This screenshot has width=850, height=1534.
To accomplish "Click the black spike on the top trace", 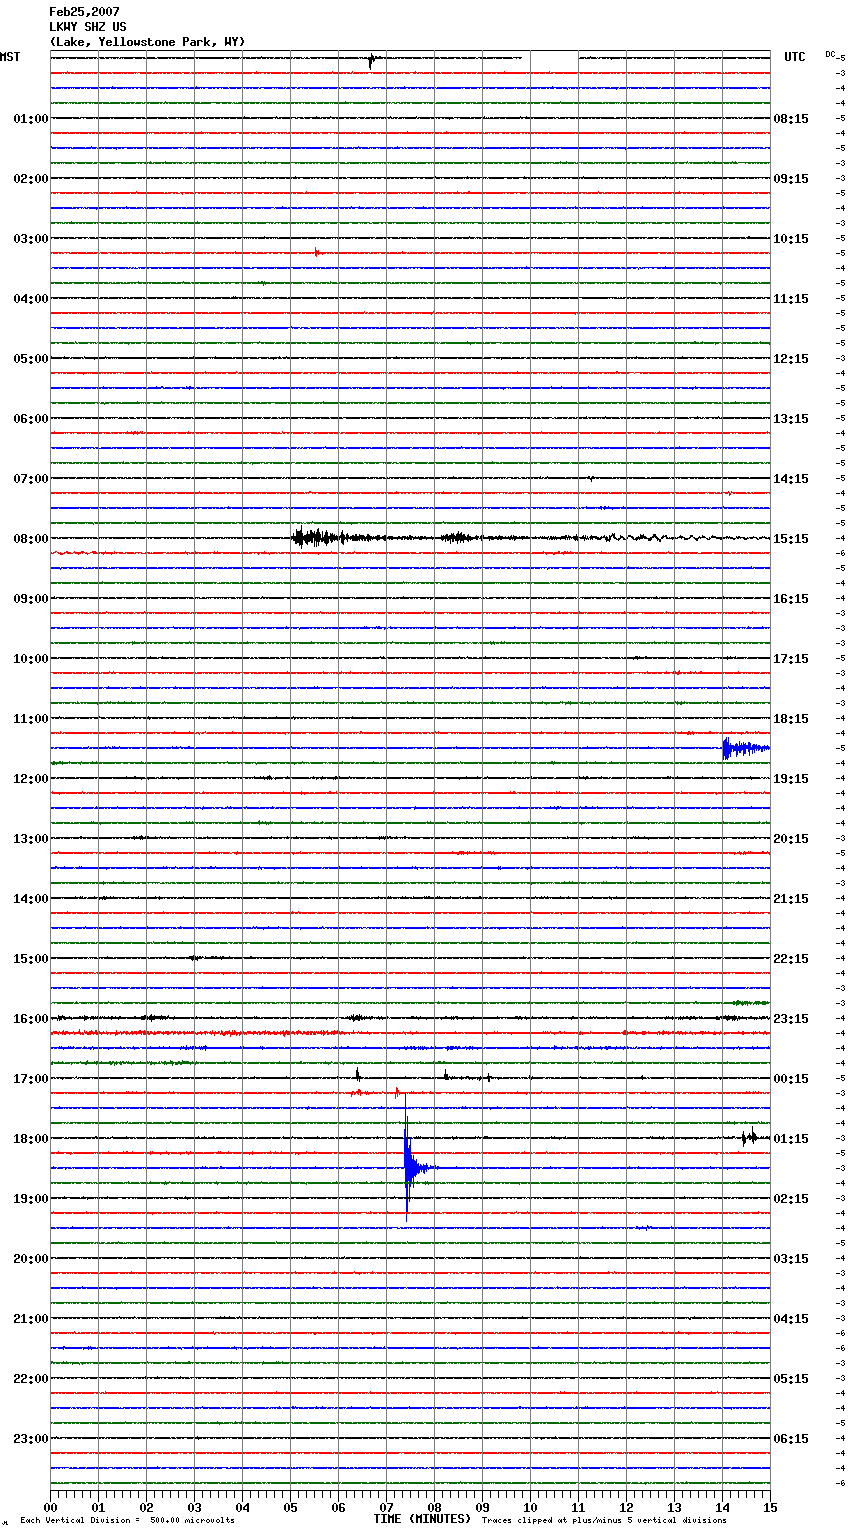I will click(370, 60).
